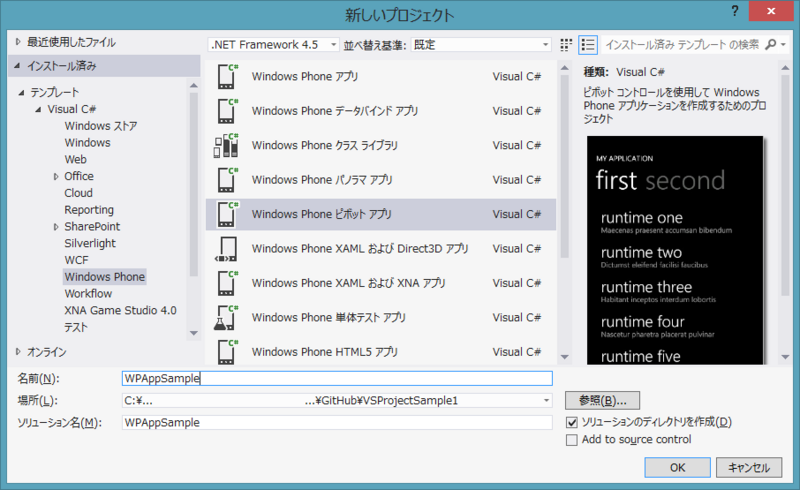
Task: Select Windows Phone XAML および XNA name
Action: pyautogui.click(x=348, y=283)
